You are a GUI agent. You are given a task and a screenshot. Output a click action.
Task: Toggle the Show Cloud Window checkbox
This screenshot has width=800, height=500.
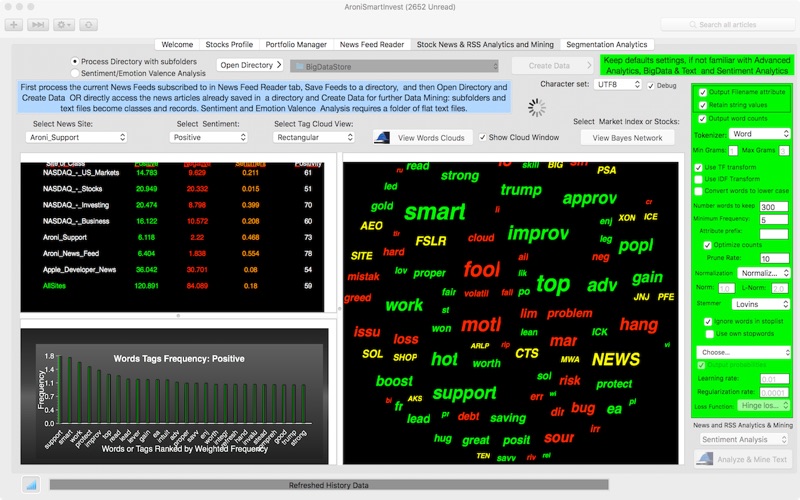(483, 137)
